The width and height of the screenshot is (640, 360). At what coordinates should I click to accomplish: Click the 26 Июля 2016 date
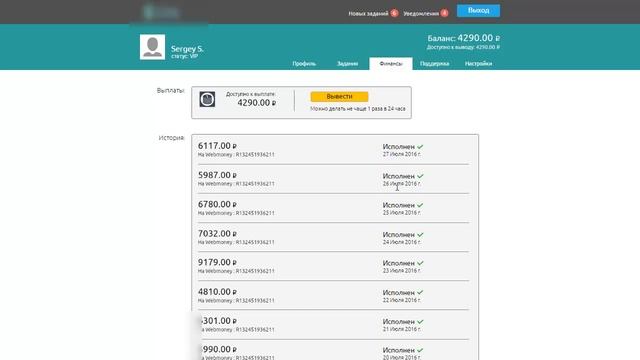coord(402,184)
